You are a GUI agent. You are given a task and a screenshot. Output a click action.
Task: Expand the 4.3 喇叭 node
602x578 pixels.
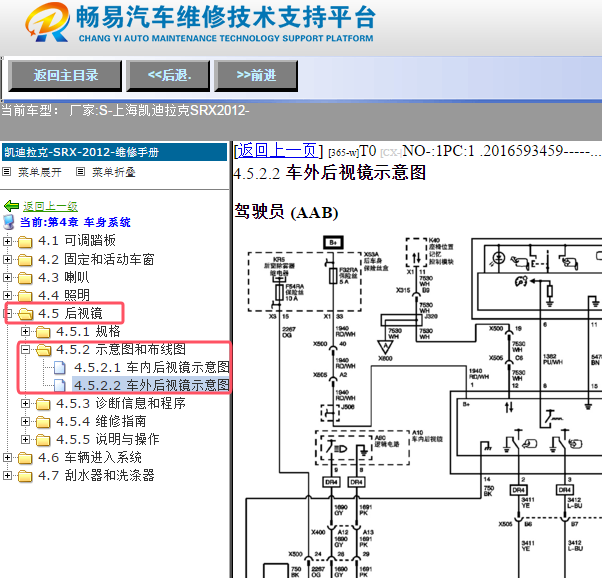coord(7,277)
